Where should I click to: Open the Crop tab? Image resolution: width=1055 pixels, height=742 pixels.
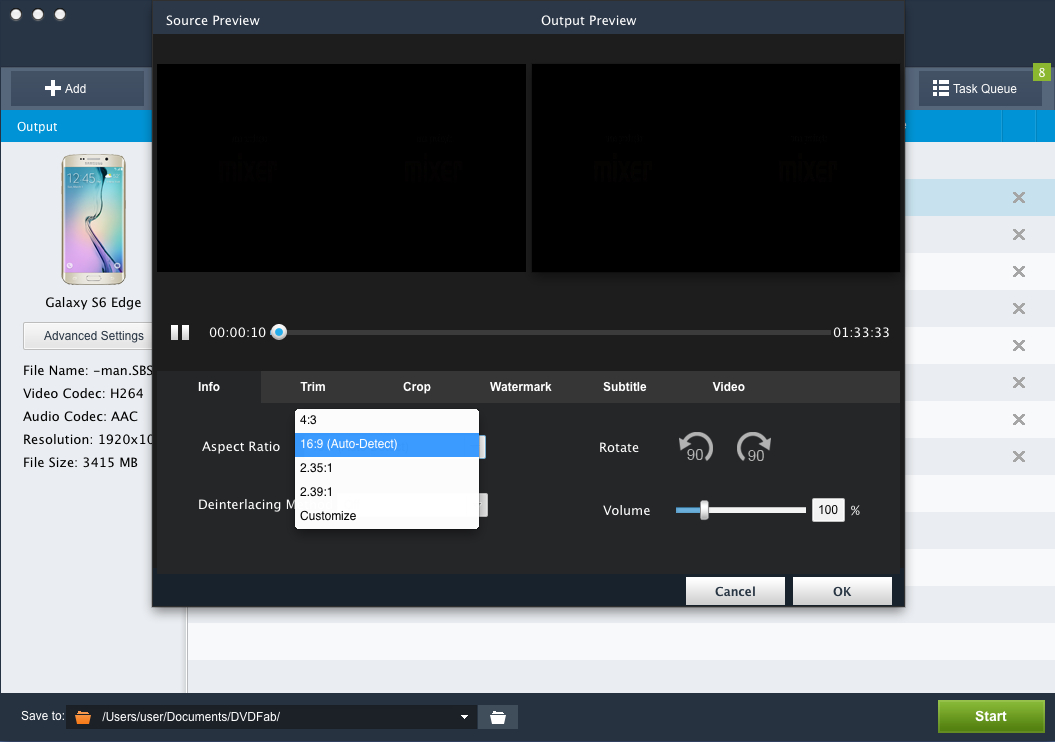(416, 387)
